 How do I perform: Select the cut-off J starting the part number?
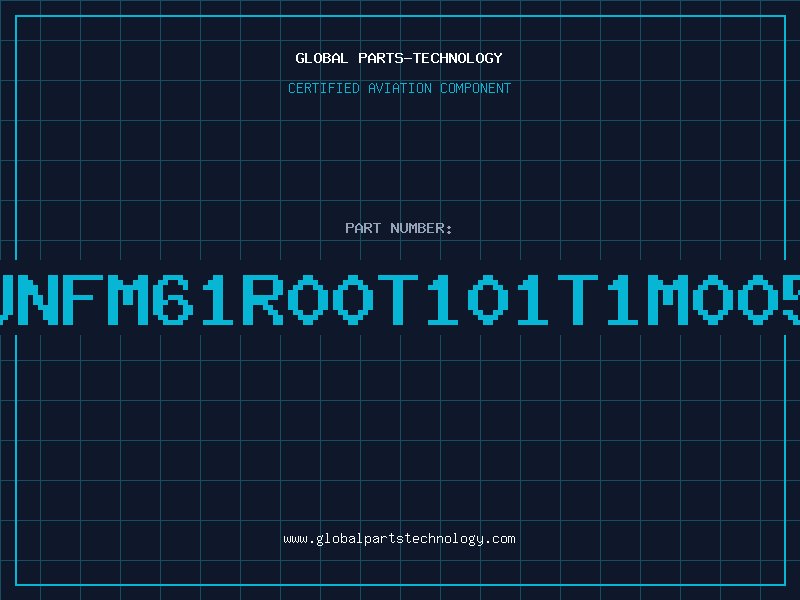tap(6, 300)
